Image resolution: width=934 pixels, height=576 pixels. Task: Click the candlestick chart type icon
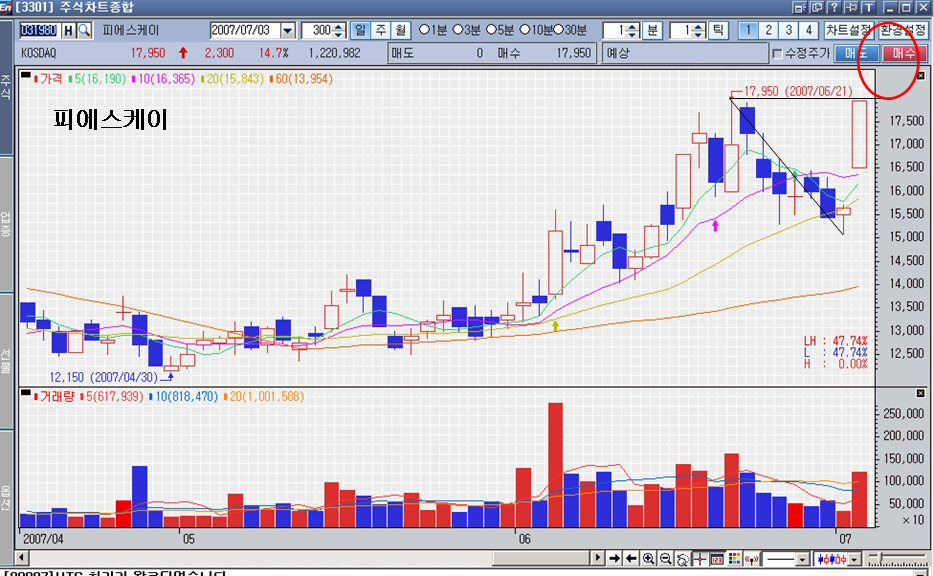[x=832, y=559]
